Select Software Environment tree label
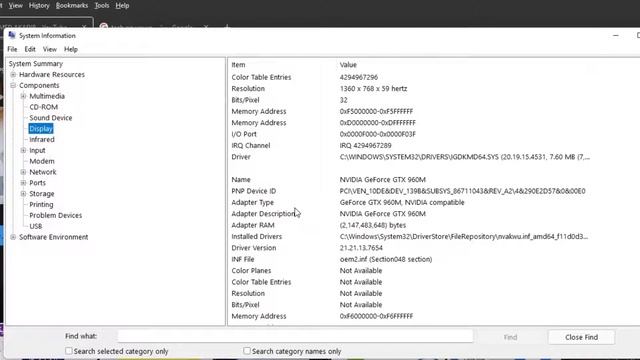Screen dimensions: 640x360 click(x=53, y=237)
